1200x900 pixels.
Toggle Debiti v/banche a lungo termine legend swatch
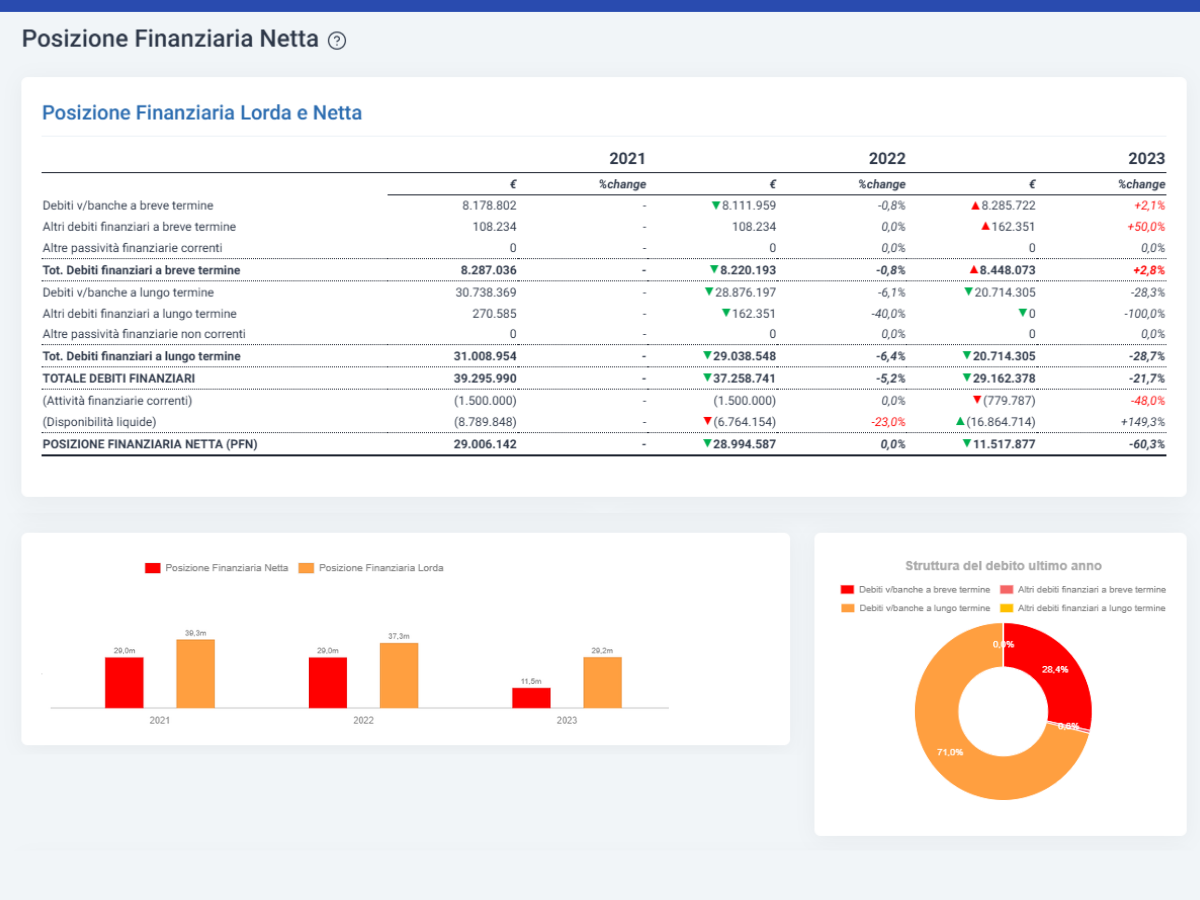[847, 608]
